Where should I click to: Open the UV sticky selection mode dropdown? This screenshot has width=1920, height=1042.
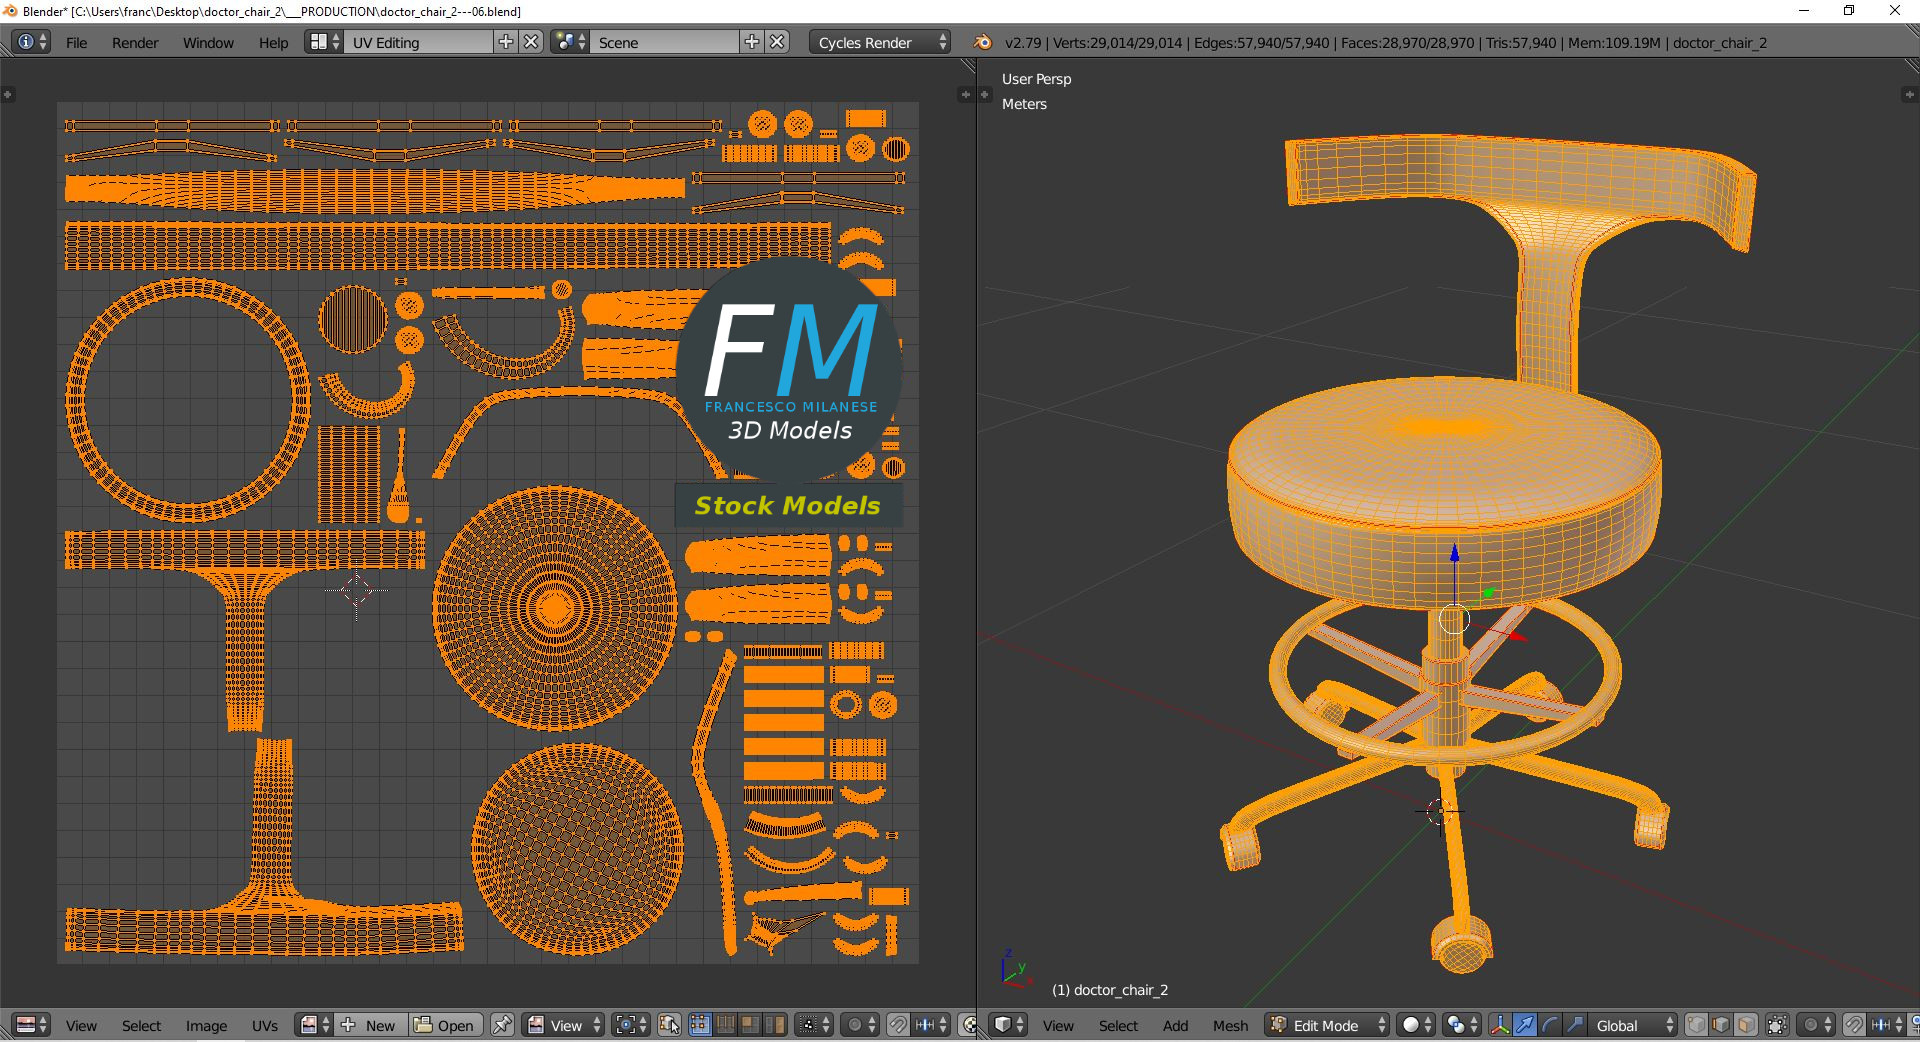click(812, 1025)
